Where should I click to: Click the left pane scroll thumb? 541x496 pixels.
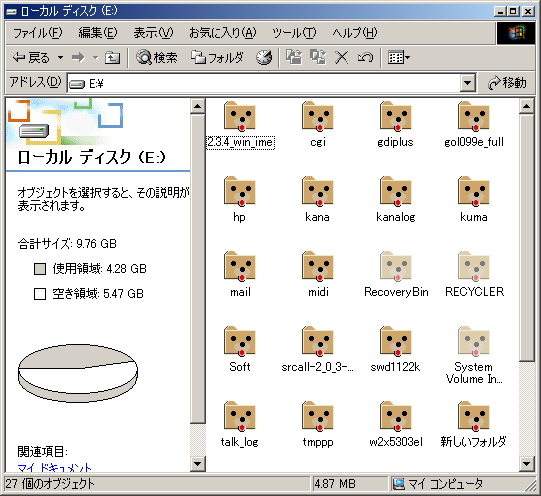coord(198,269)
